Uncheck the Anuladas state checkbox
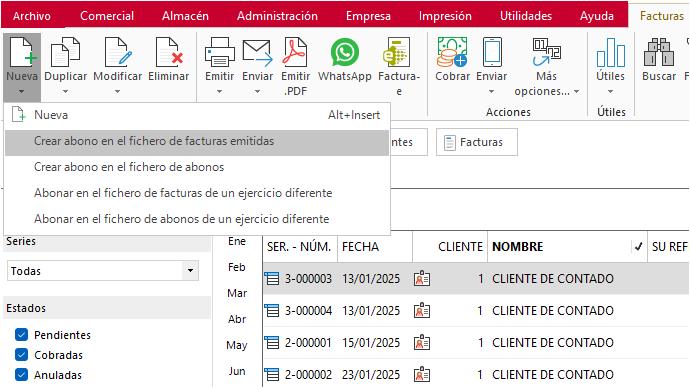Screen dimensions: 690x388 click(x=21, y=374)
